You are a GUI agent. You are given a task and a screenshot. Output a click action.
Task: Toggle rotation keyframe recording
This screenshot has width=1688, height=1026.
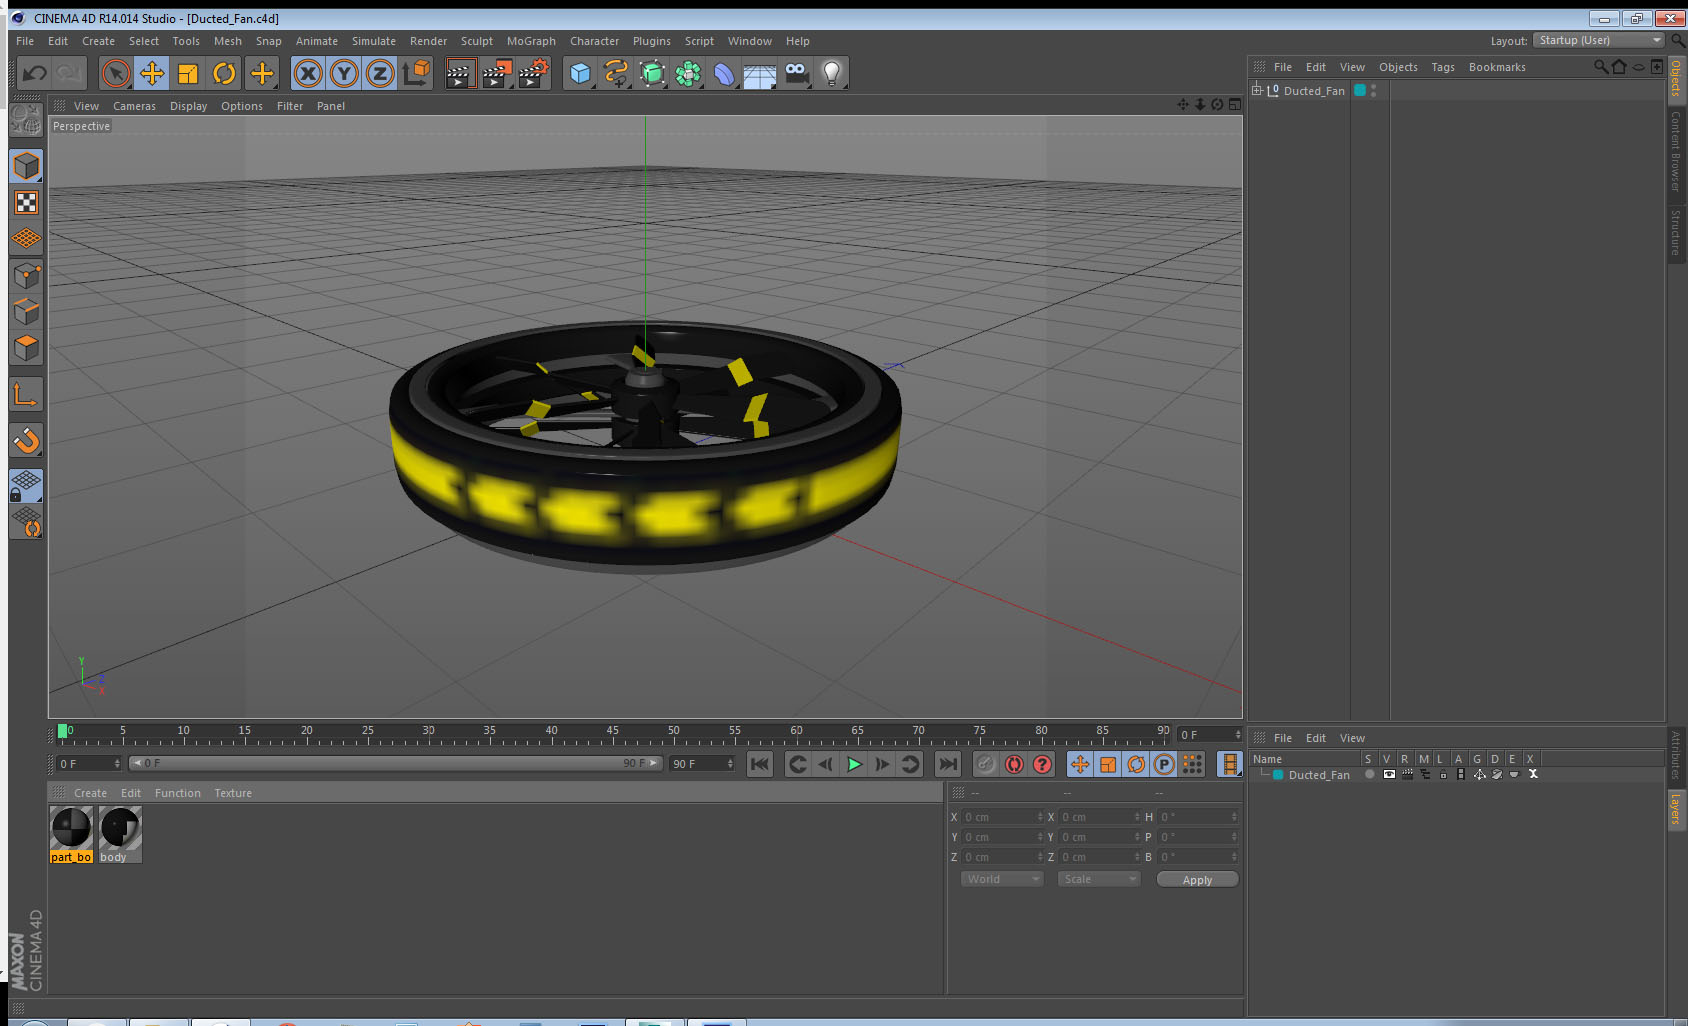[x=1136, y=764]
